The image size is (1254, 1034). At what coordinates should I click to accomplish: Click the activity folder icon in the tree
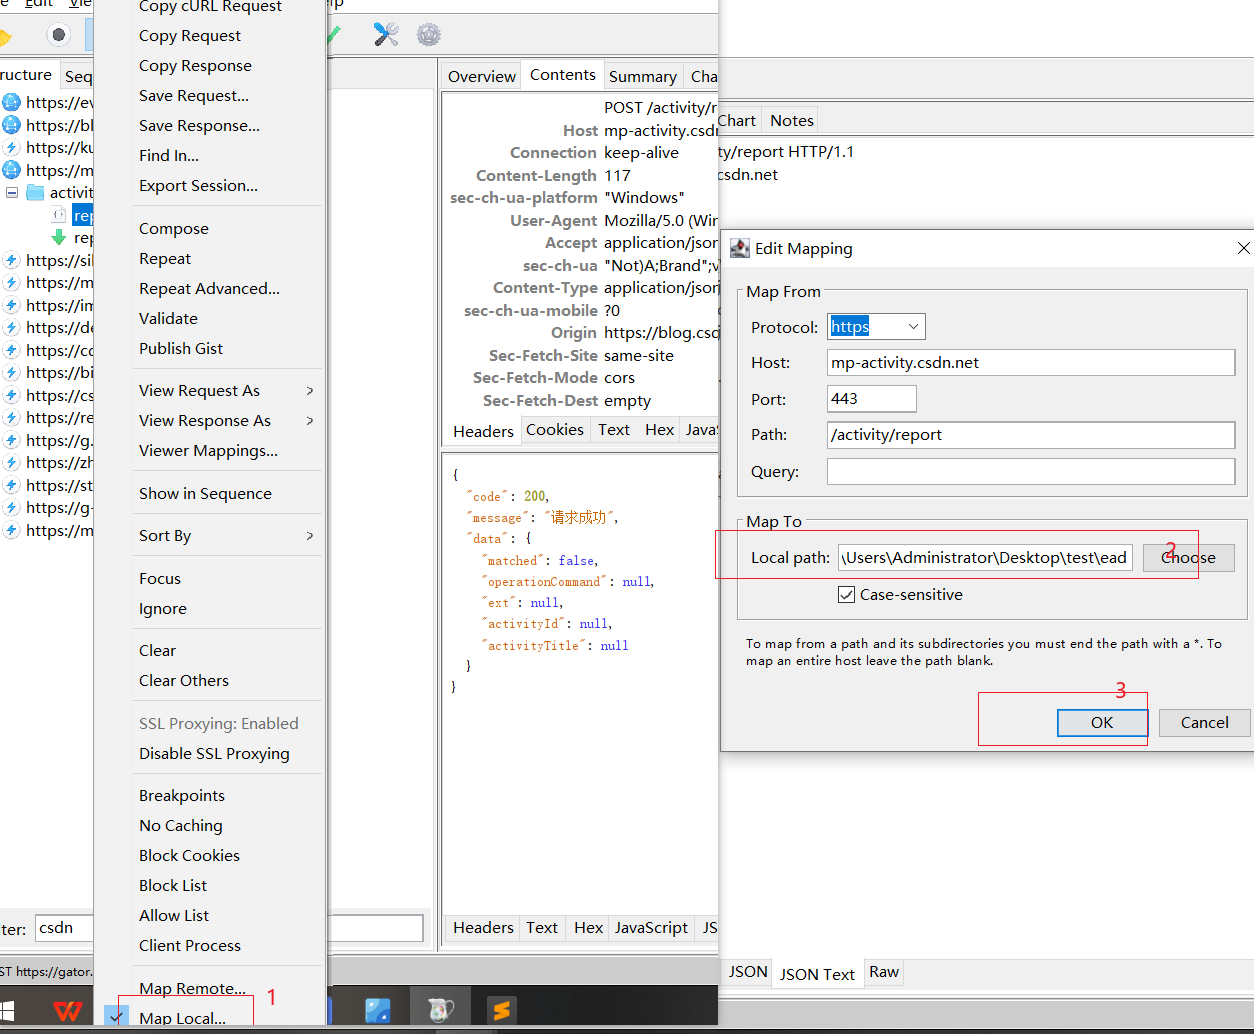tap(35, 192)
